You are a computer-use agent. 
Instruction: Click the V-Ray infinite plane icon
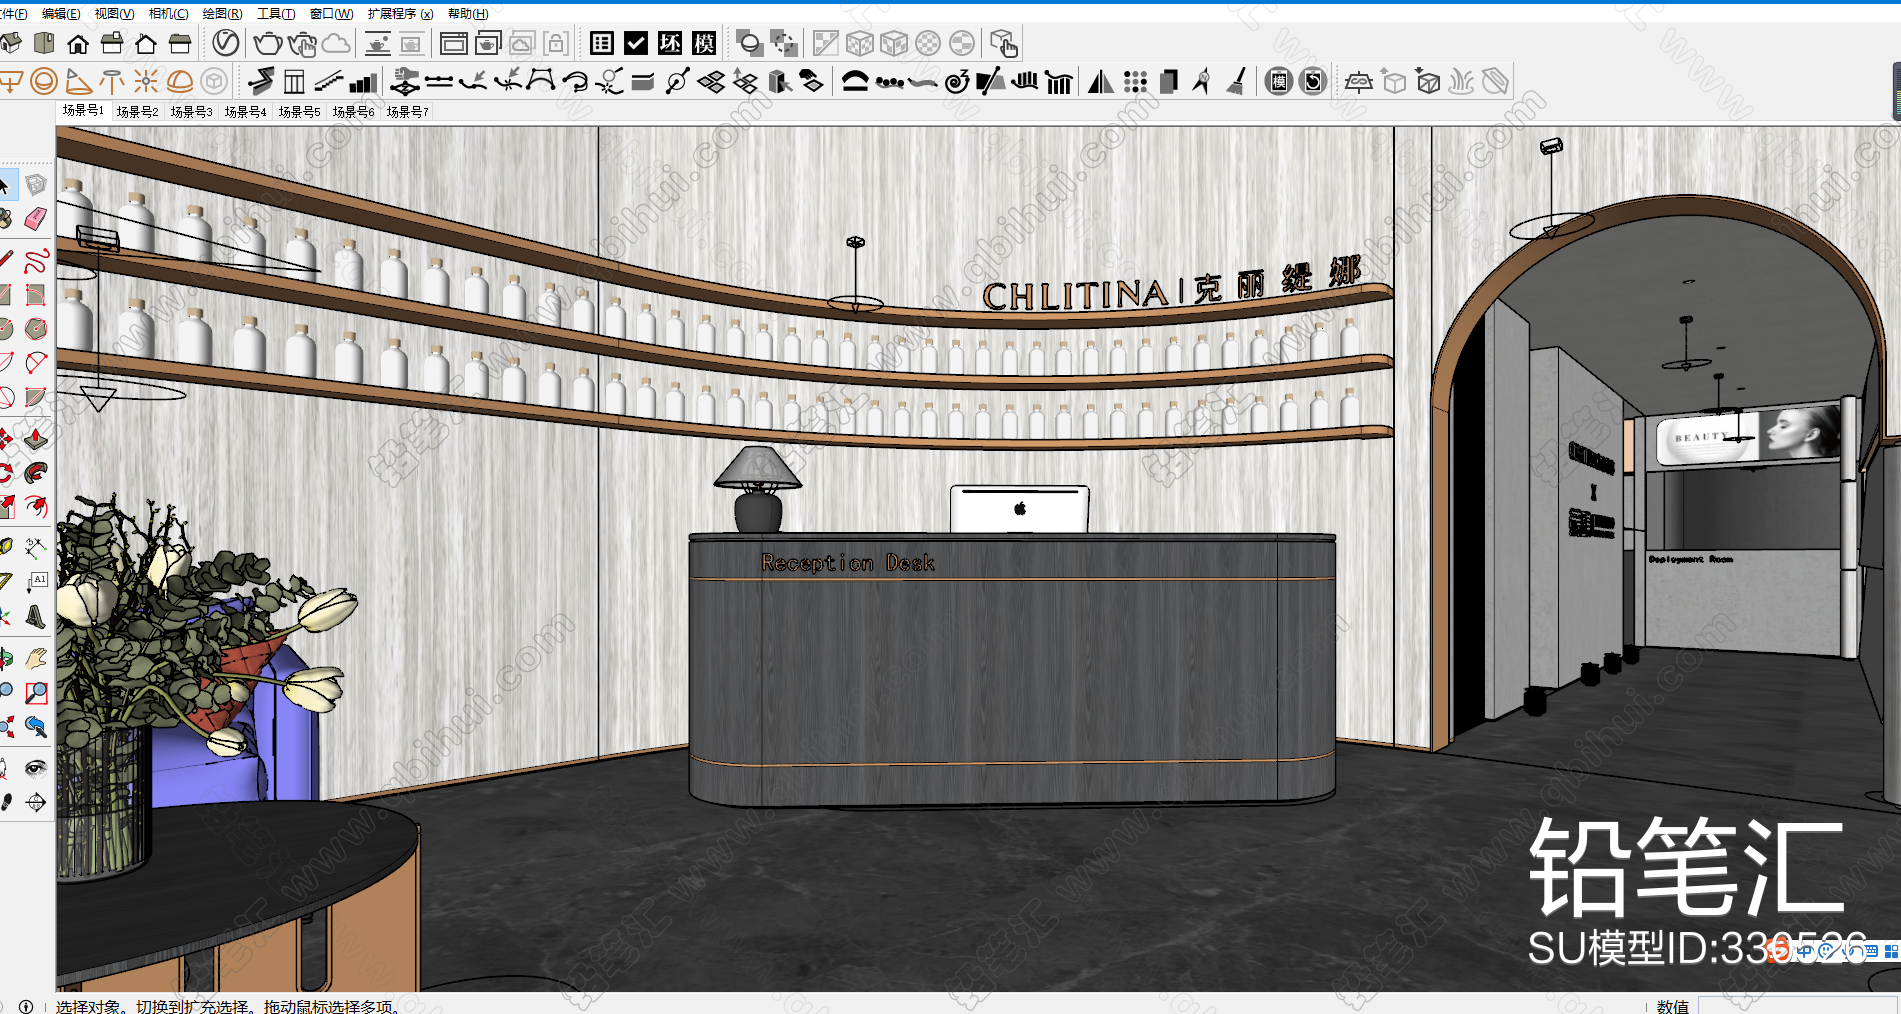point(1358,81)
